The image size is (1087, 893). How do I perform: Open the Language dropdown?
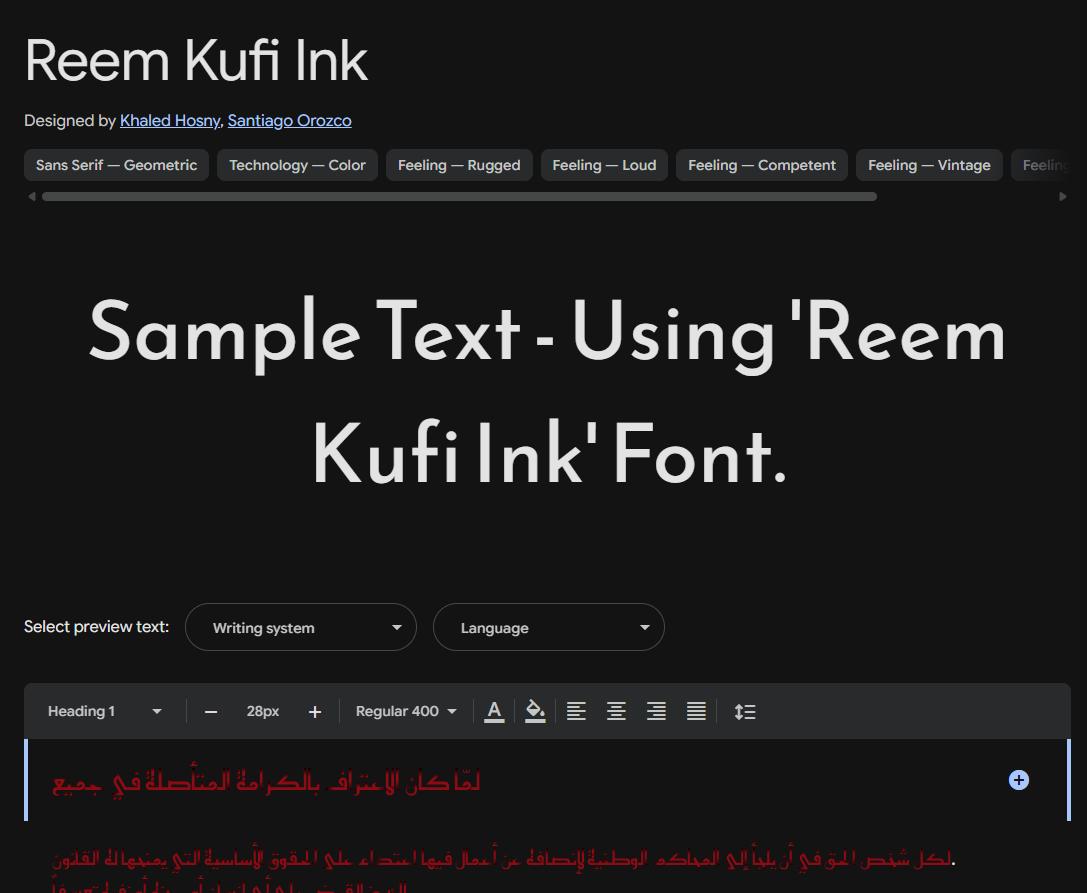coord(549,627)
